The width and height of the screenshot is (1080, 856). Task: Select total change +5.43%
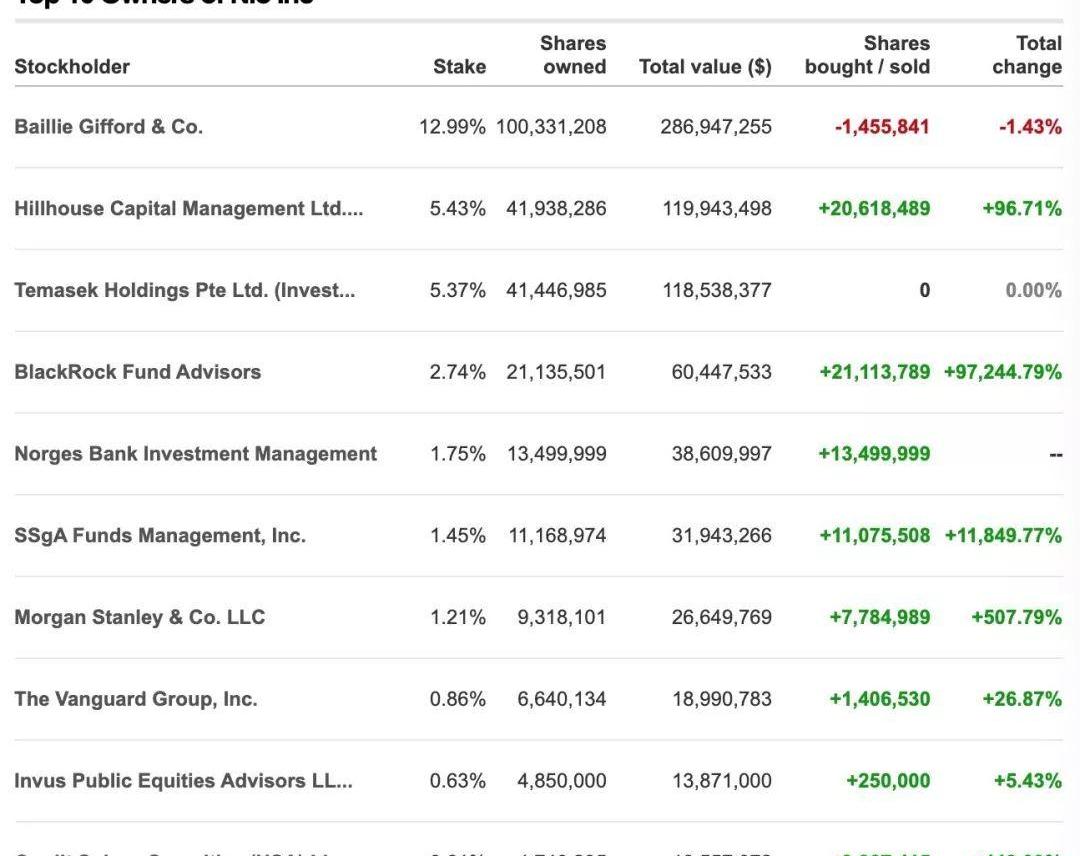[x=1028, y=781]
